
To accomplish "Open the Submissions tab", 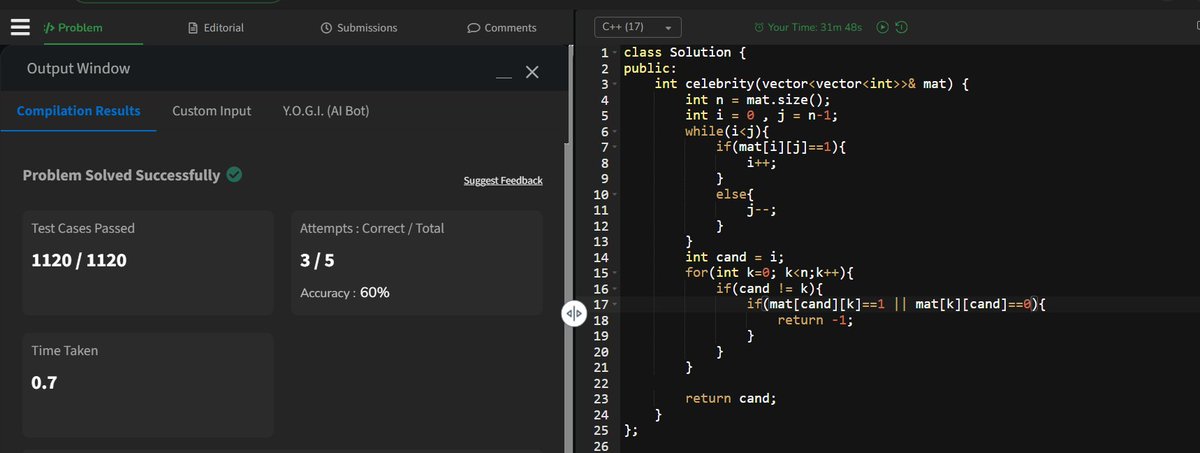I will click(x=358, y=28).
